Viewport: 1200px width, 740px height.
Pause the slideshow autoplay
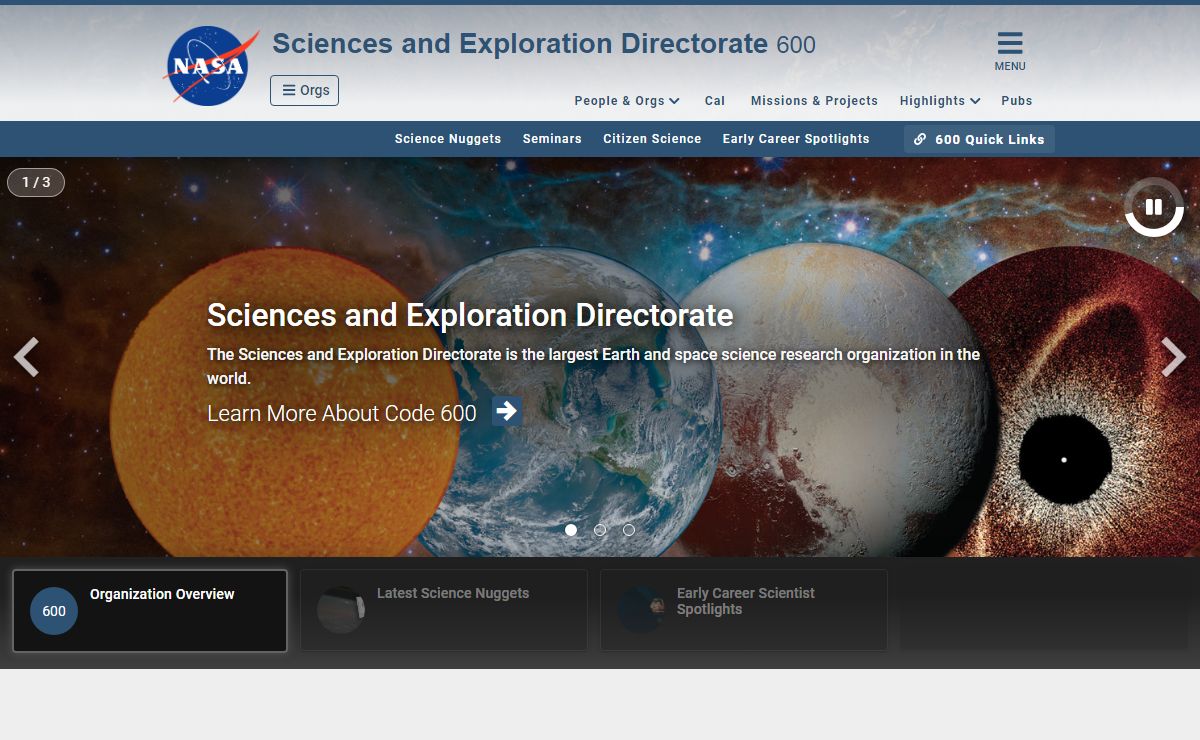click(1154, 207)
